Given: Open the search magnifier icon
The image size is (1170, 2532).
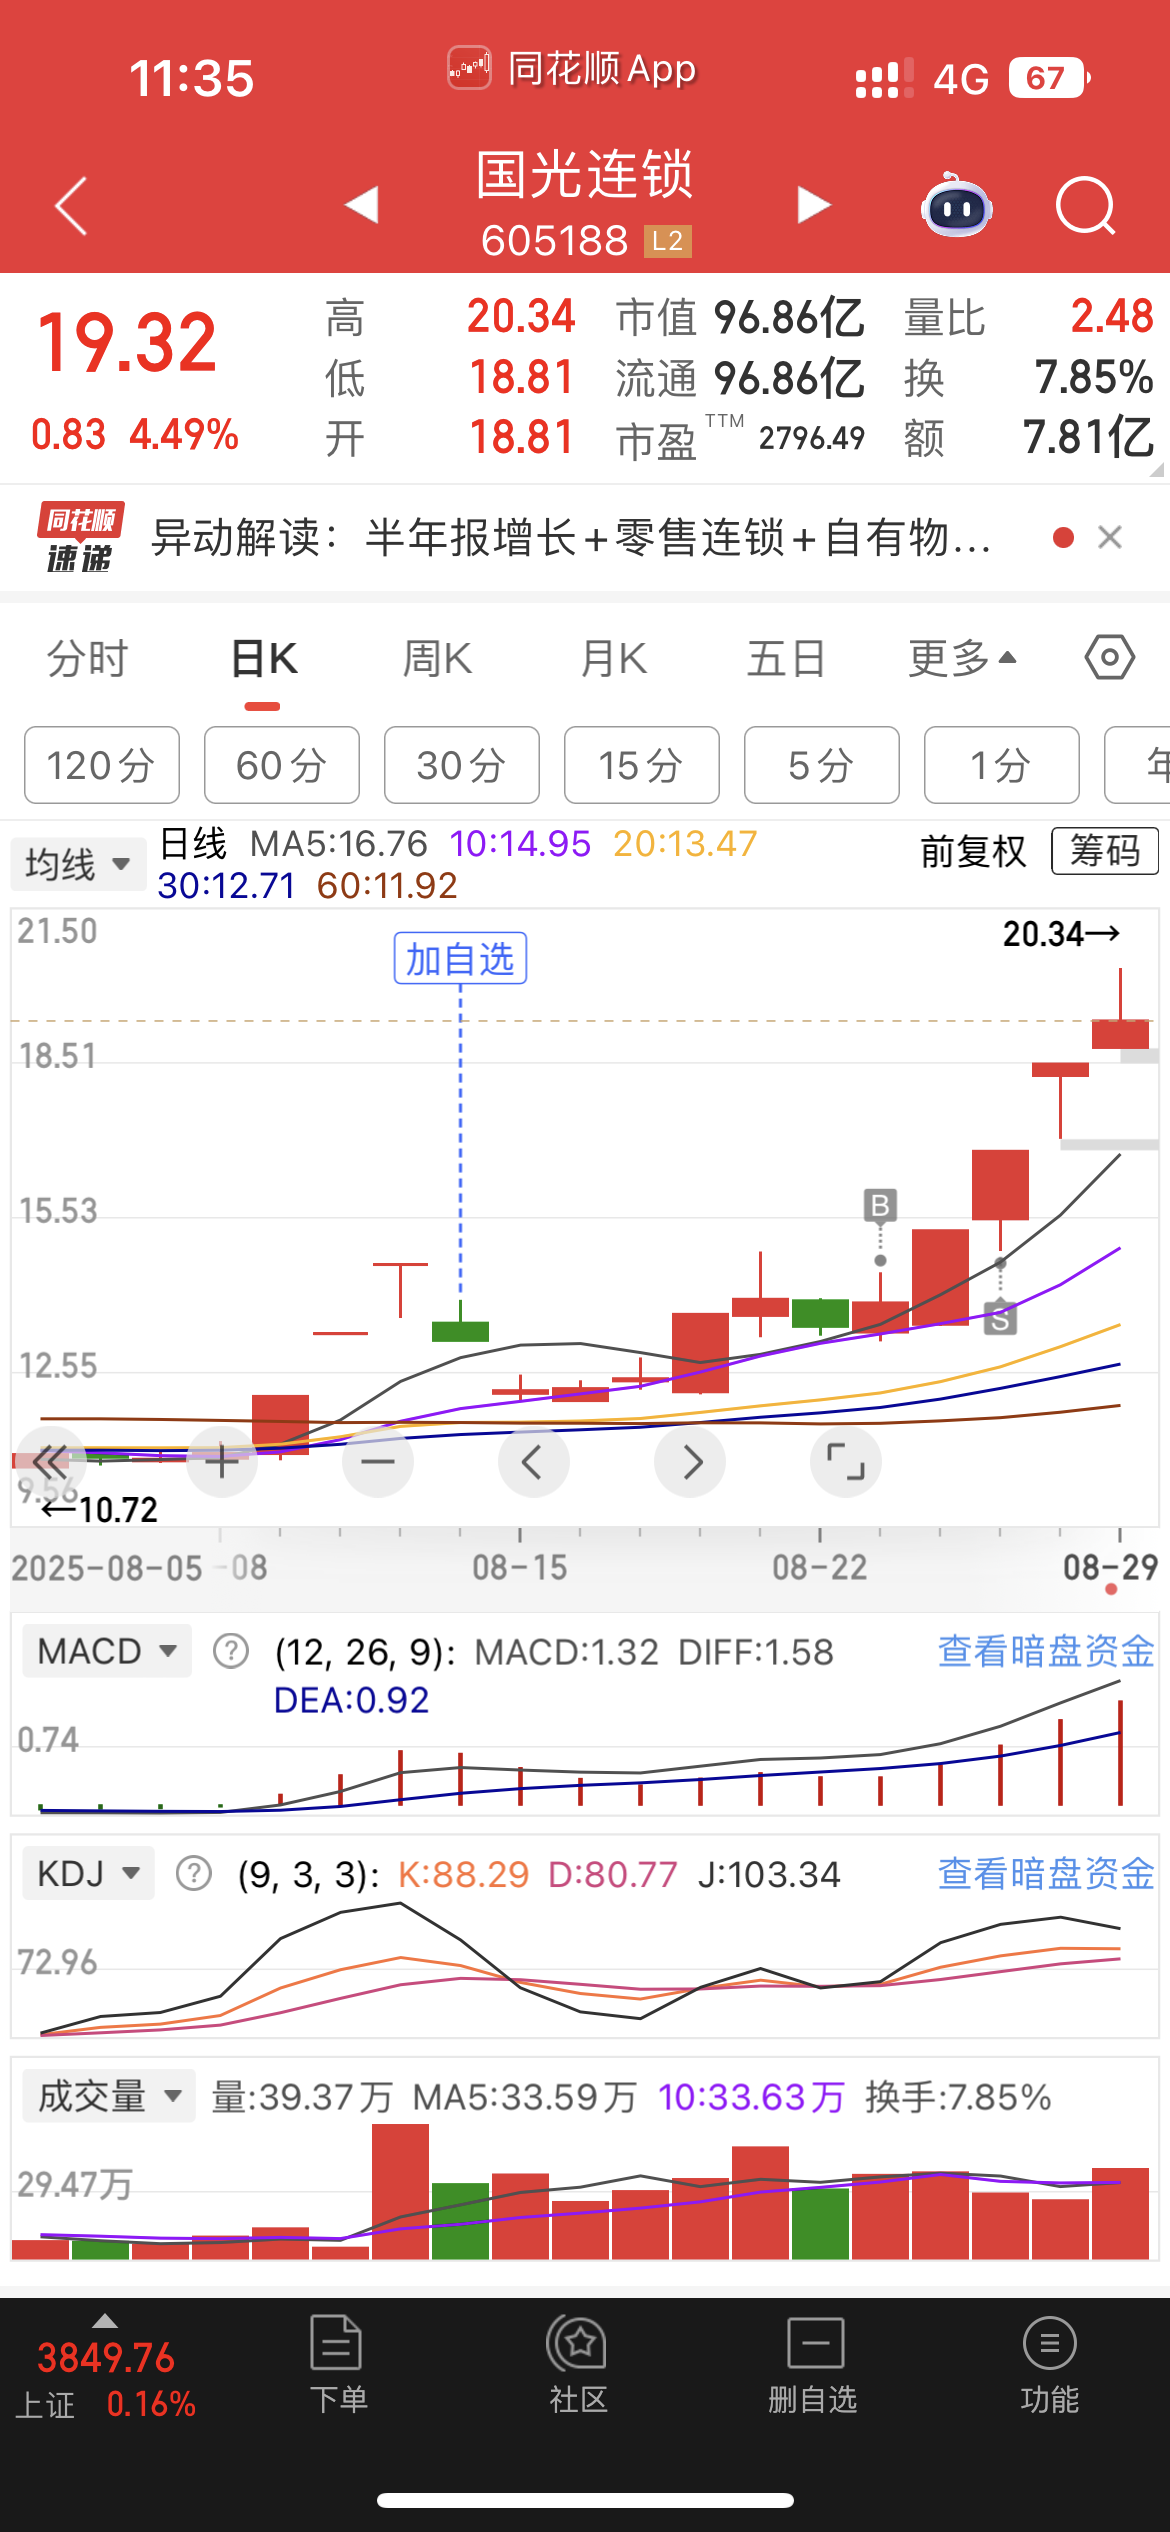Looking at the screenshot, I should 1086,206.
